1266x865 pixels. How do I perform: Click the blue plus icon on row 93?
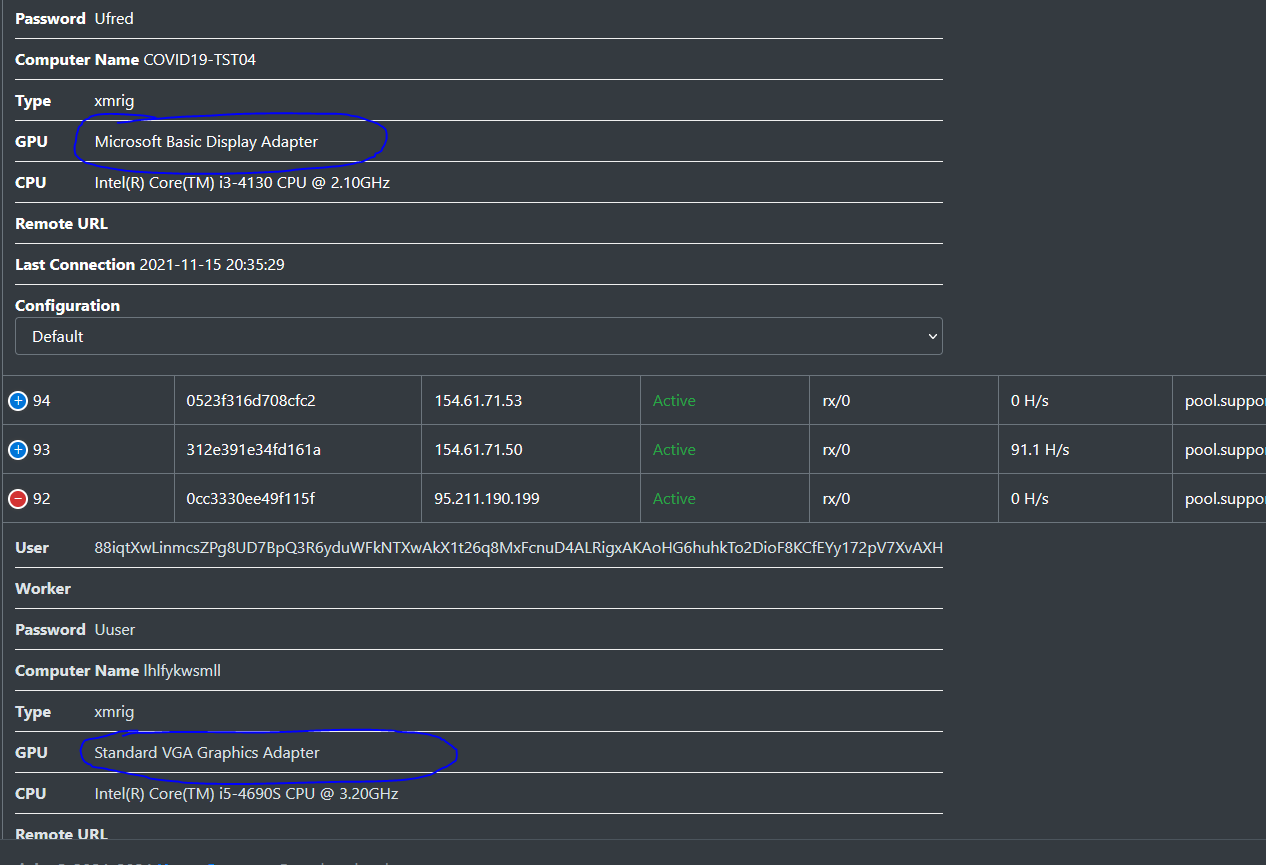click(20, 449)
